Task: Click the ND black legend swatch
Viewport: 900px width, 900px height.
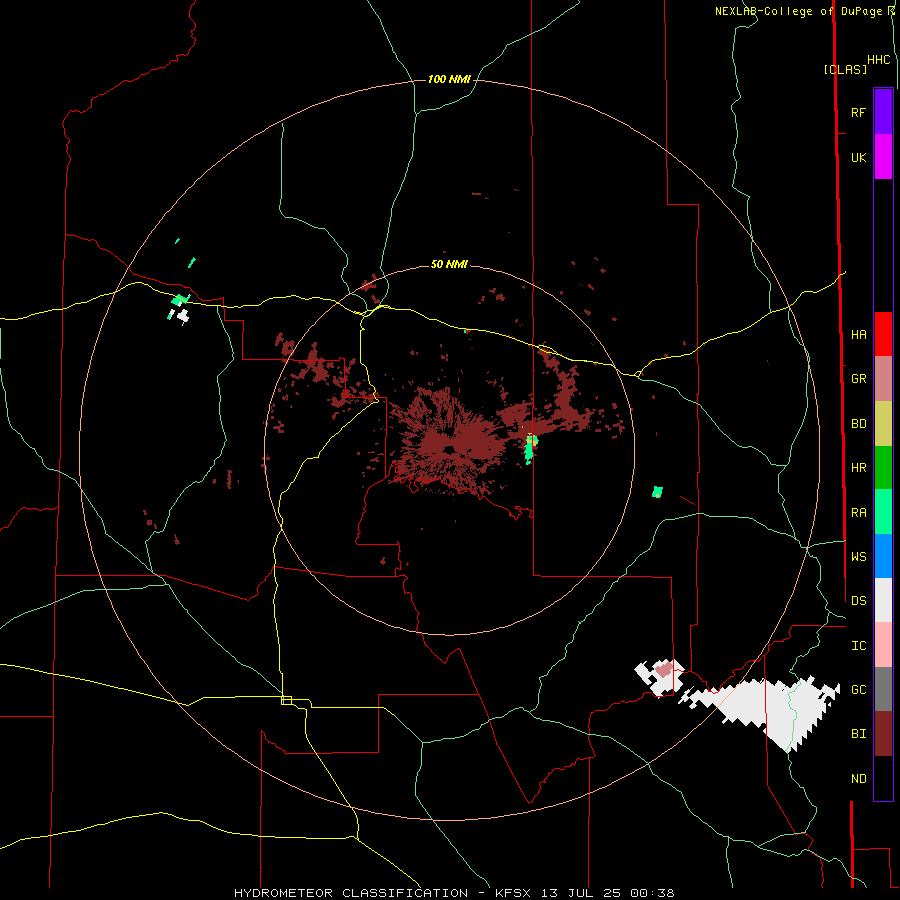Action: [x=883, y=778]
